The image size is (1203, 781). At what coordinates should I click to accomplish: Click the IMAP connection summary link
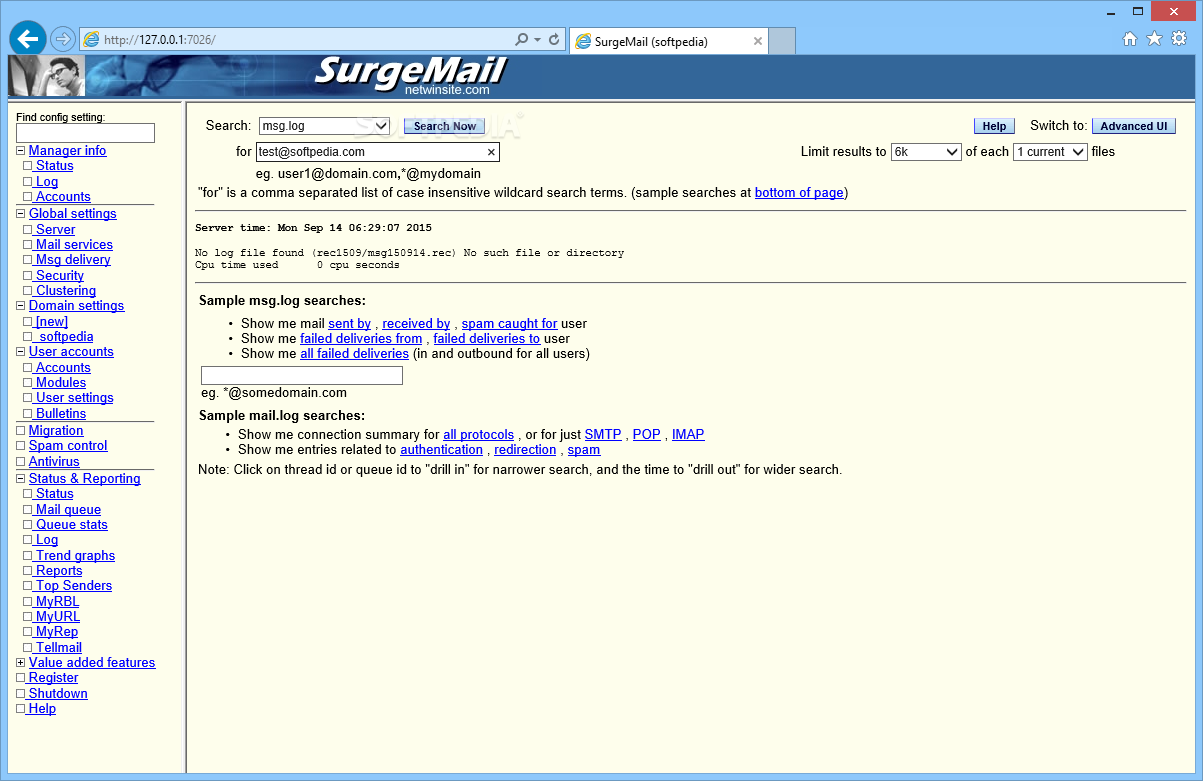[688, 435]
